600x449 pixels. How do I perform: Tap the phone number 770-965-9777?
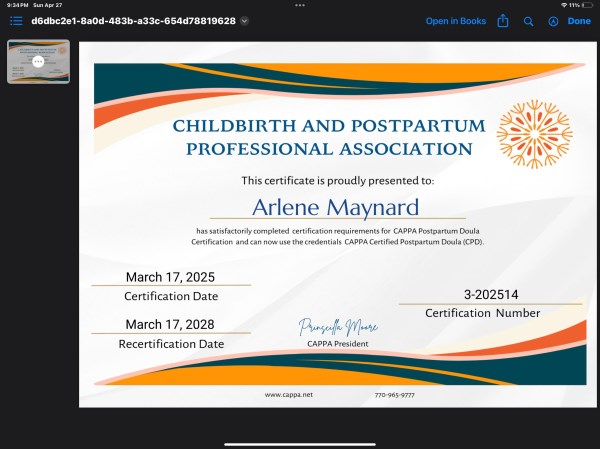394,395
